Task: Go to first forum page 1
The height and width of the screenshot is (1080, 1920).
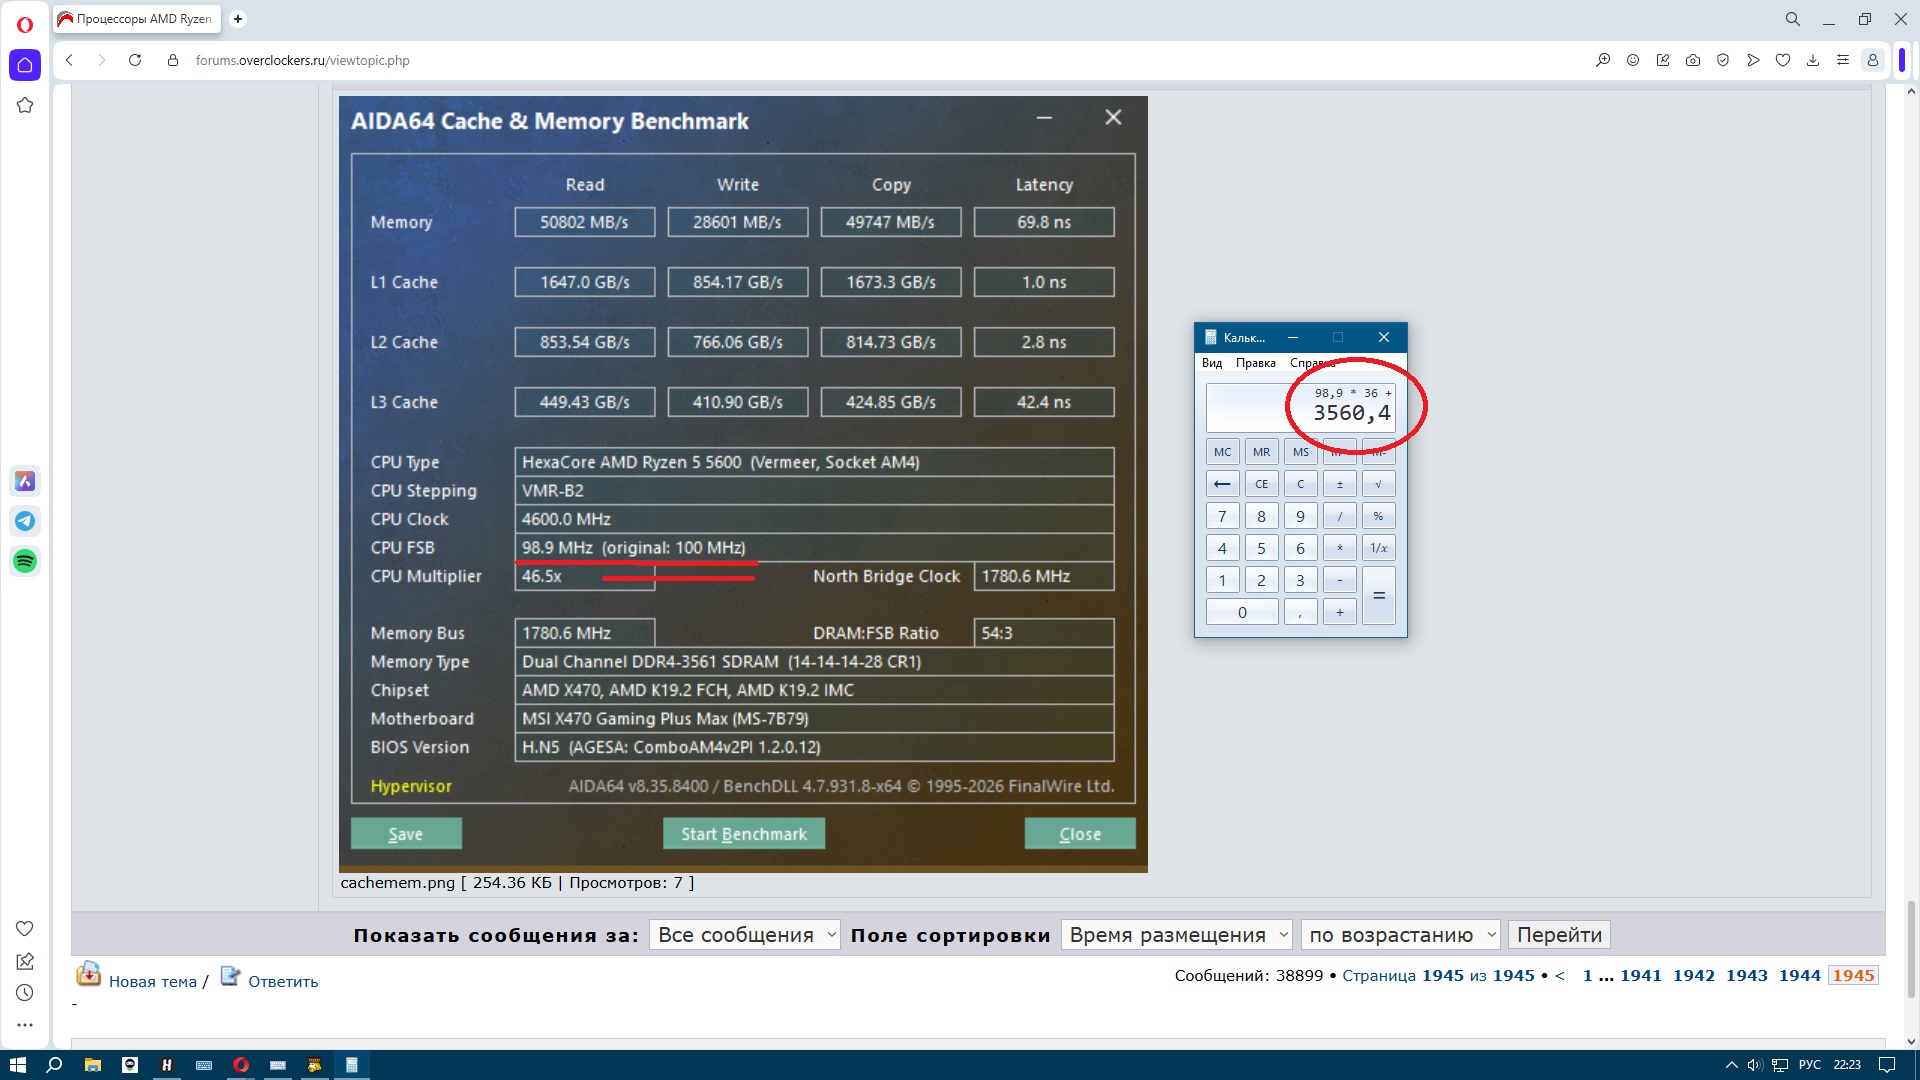Action: click(1587, 976)
